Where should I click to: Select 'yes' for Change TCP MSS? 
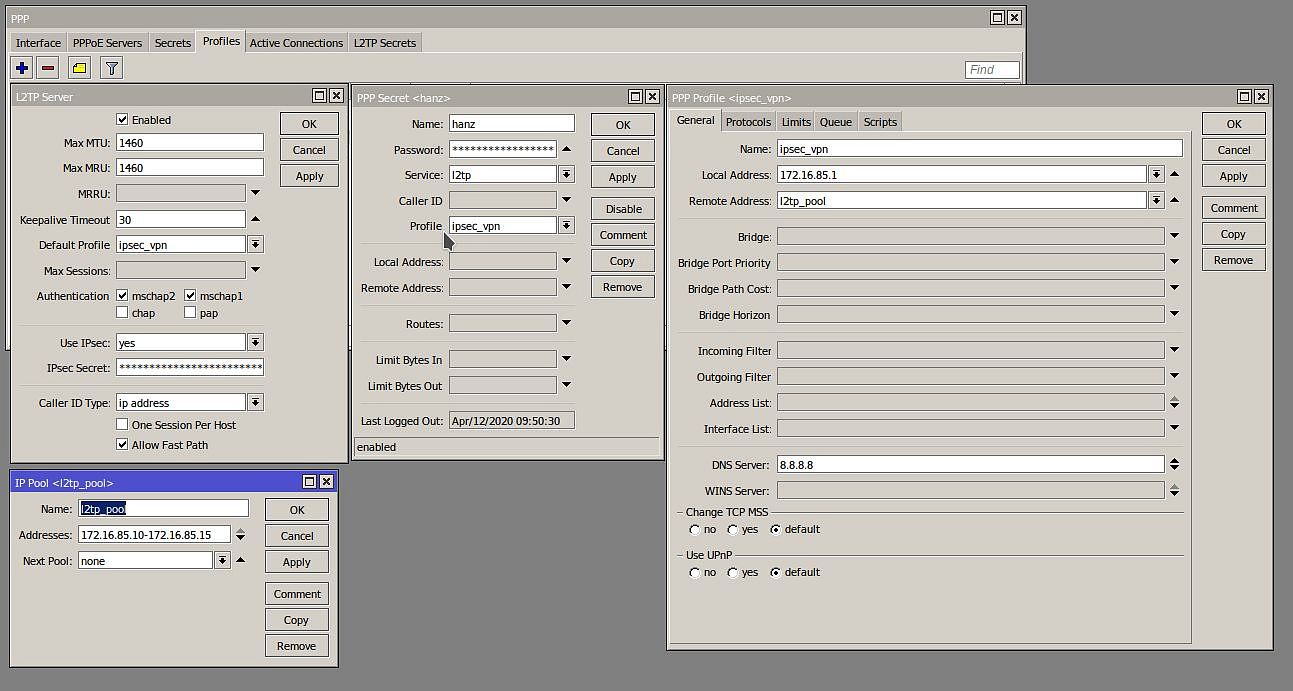(x=733, y=529)
